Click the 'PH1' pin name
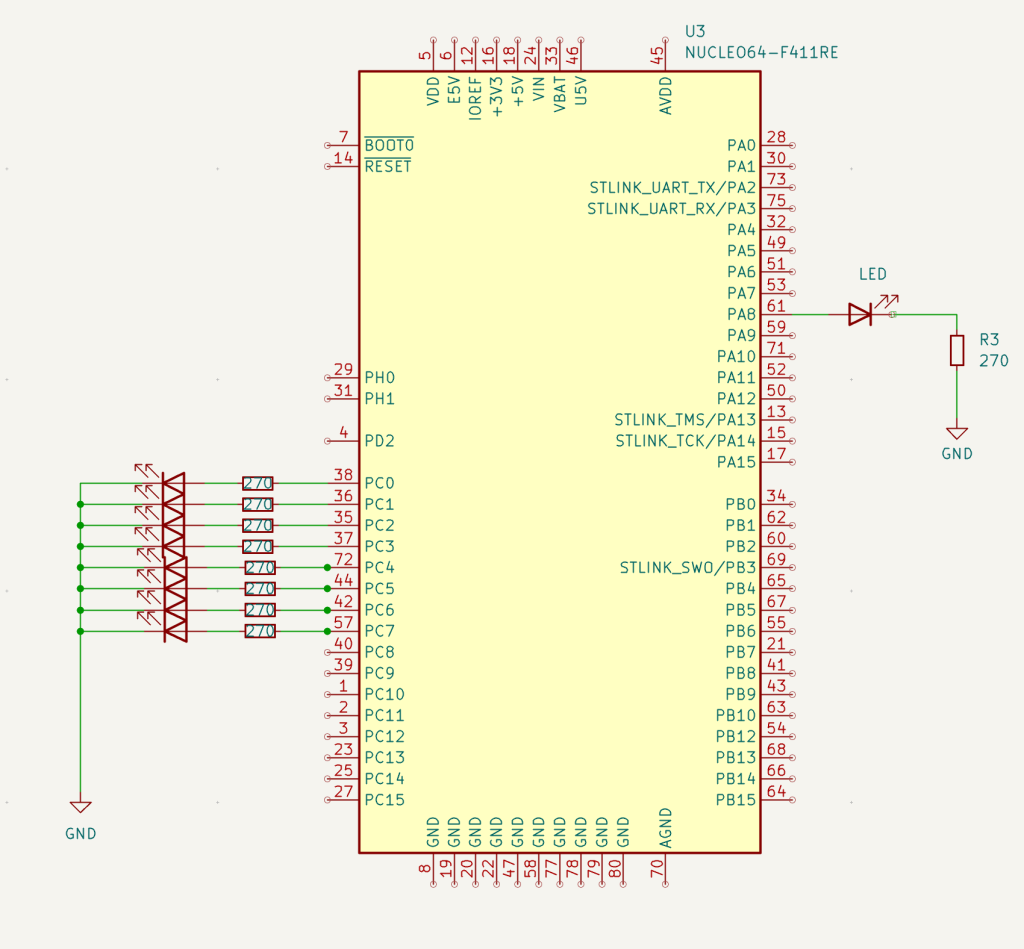The width and height of the screenshot is (1024, 949). (x=379, y=398)
